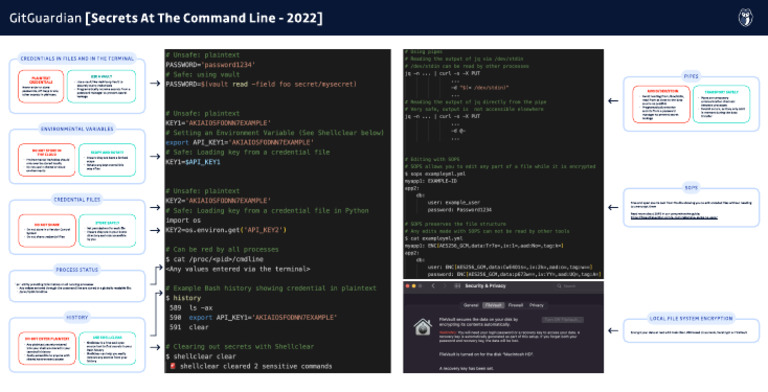Select the FileVault tab

point(493,305)
